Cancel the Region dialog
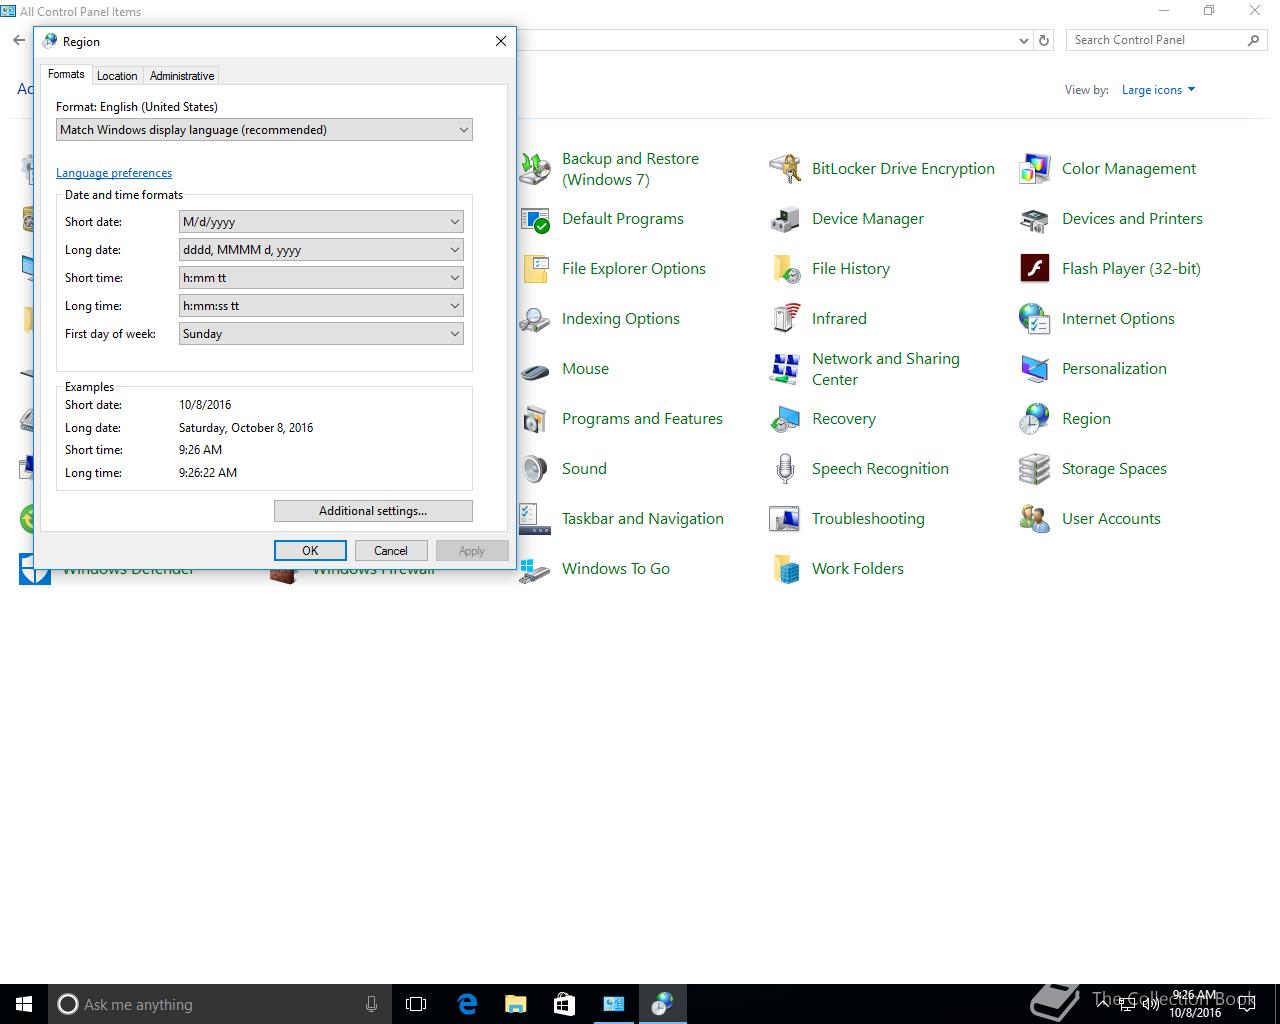Viewport: 1280px width, 1024px height. [x=391, y=551]
